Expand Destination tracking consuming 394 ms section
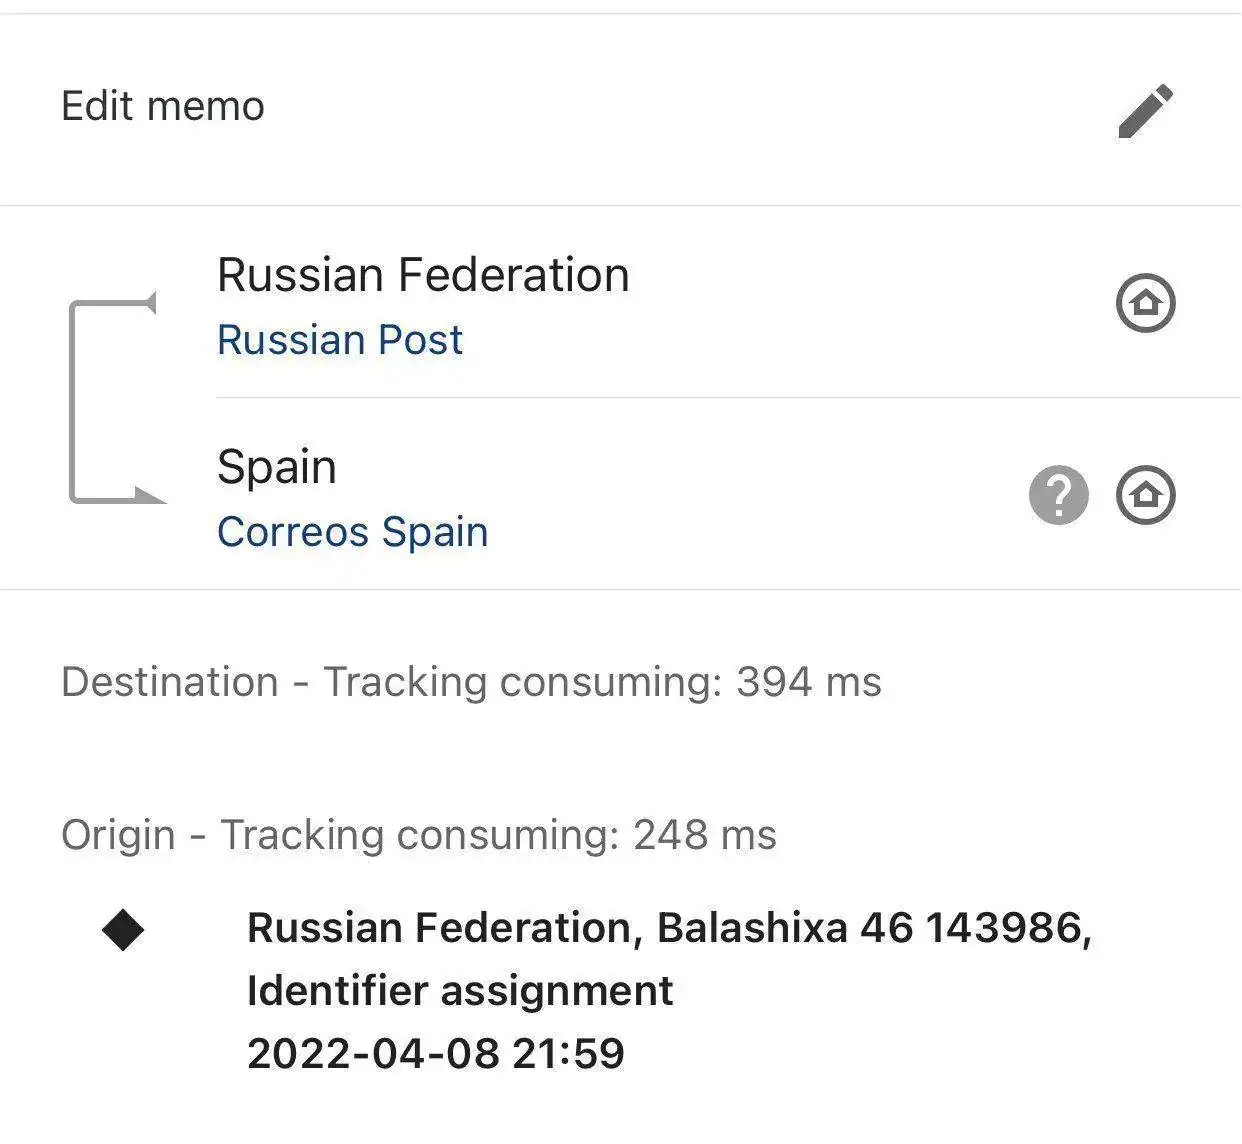The width and height of the screenshot is (1242, 1144). pyautogui.click(x=471, y=682)
